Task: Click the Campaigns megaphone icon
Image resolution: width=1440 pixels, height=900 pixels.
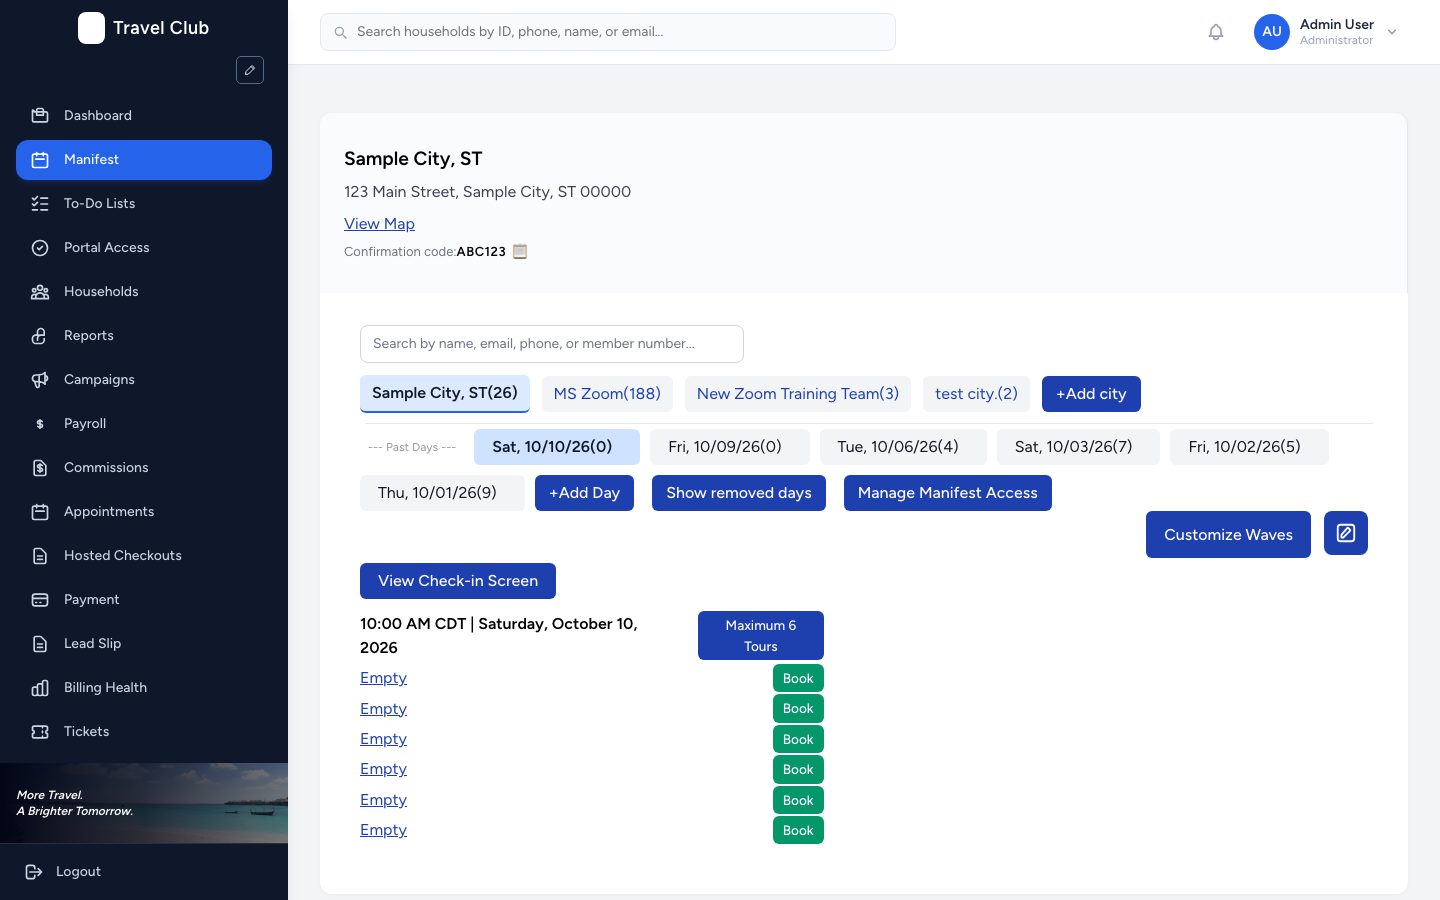Action: click(x=40, y=379)
